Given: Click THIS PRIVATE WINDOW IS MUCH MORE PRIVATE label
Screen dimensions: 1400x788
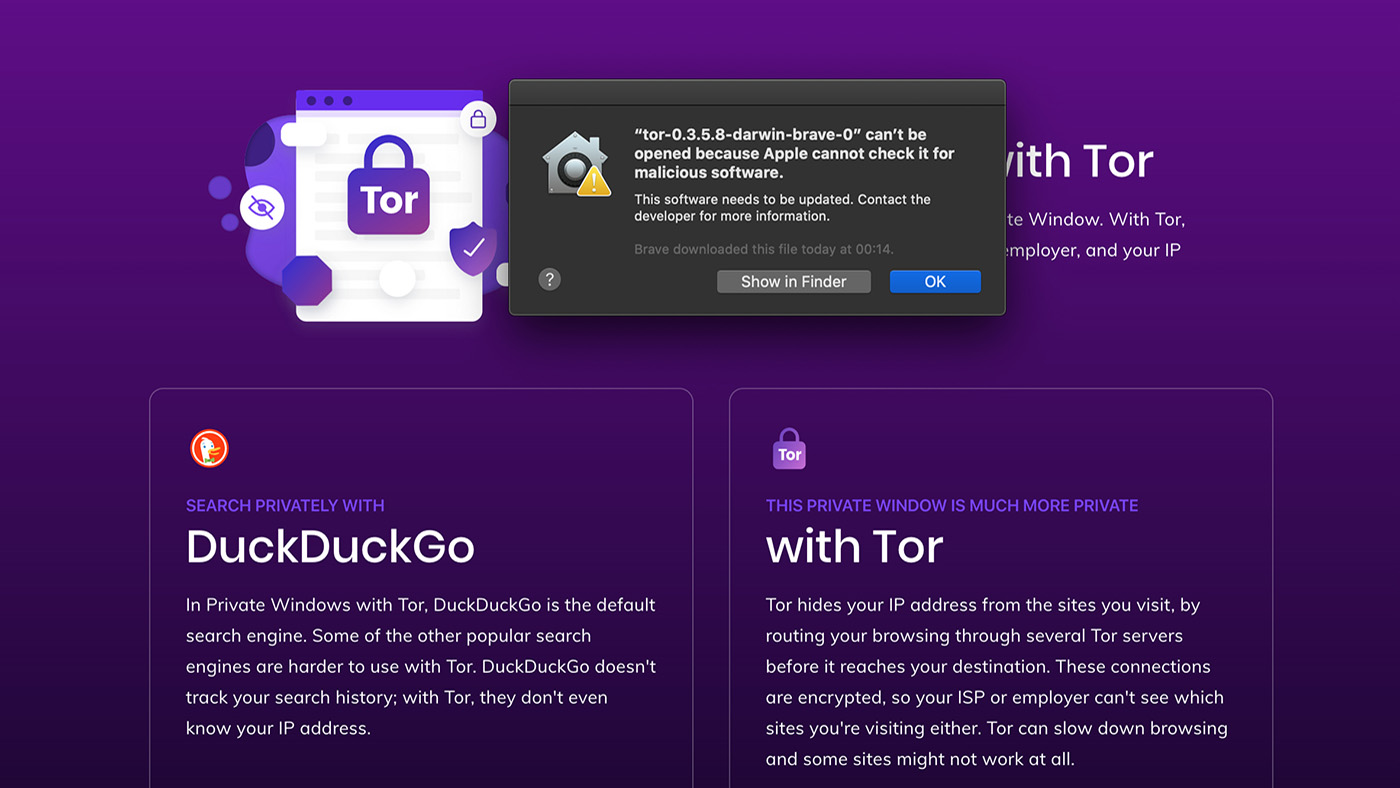Looking at the screenshot, I should [x=952, y=506].
